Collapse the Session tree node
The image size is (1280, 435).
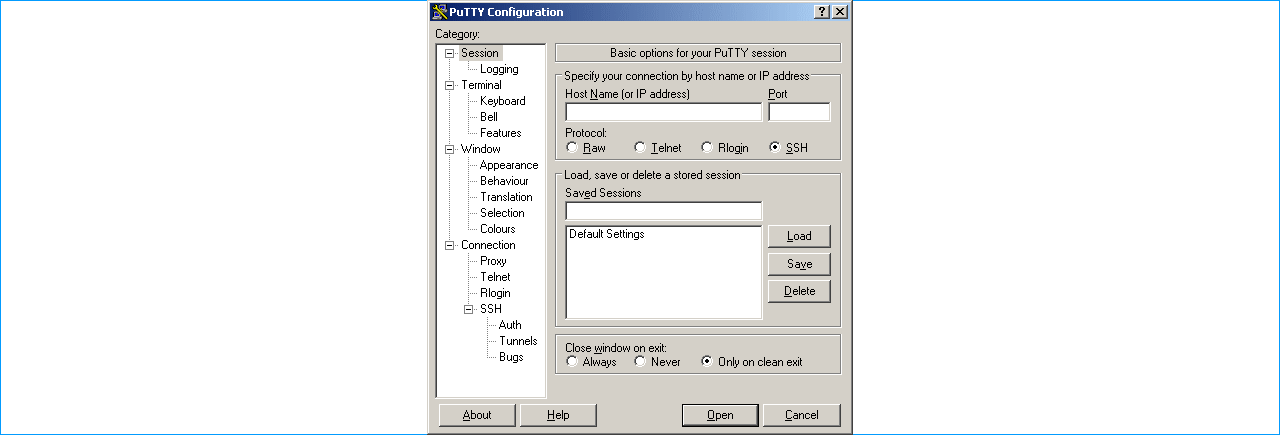pyautogui.click(x=450, y=53)
